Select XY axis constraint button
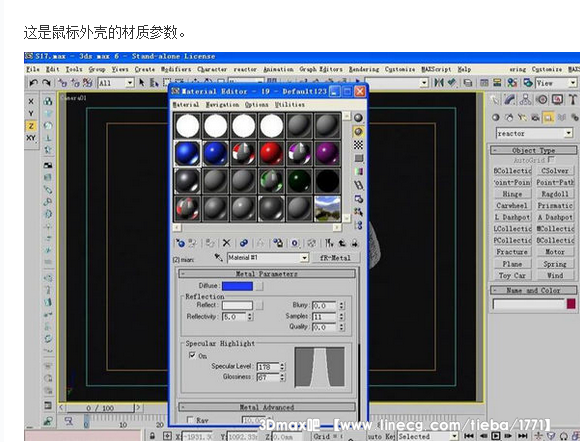580x442 pixels. click(31, 138)
